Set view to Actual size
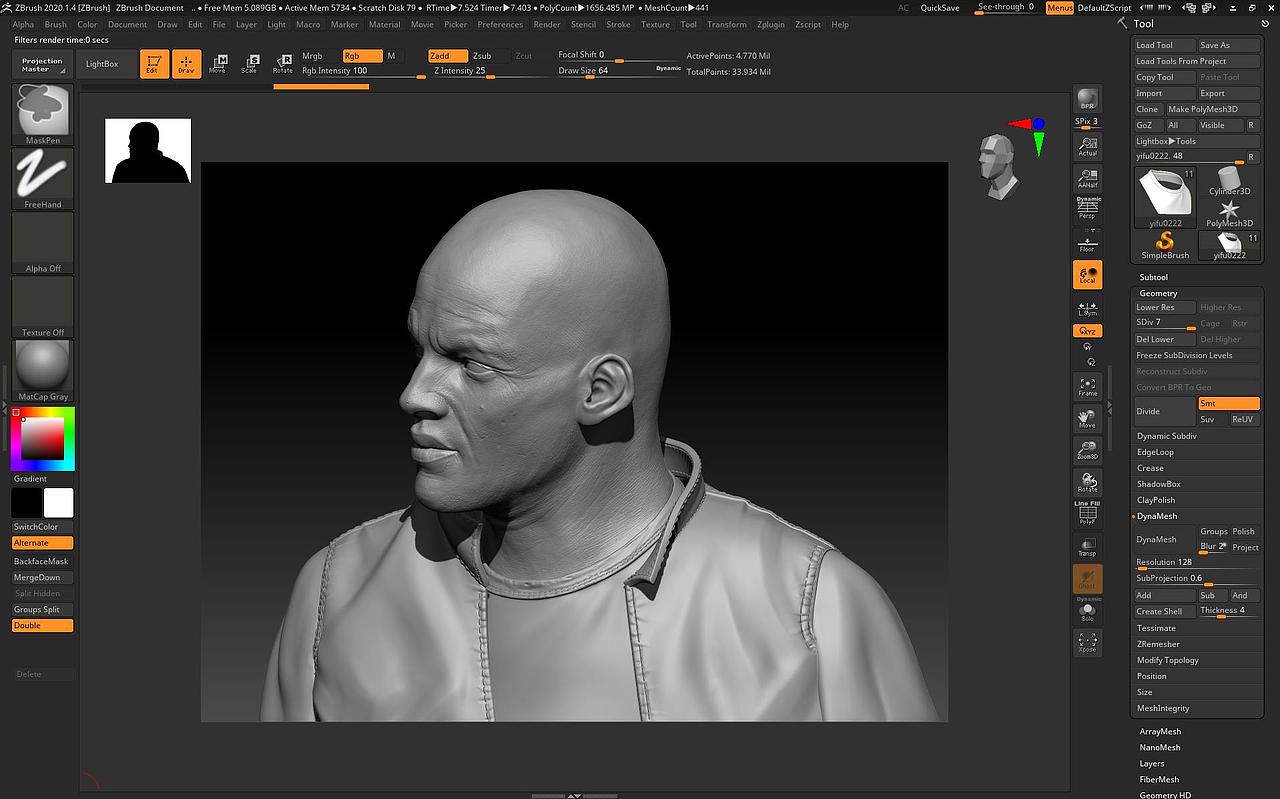Screen dimensions: 1280x799 coord(1087,146)
